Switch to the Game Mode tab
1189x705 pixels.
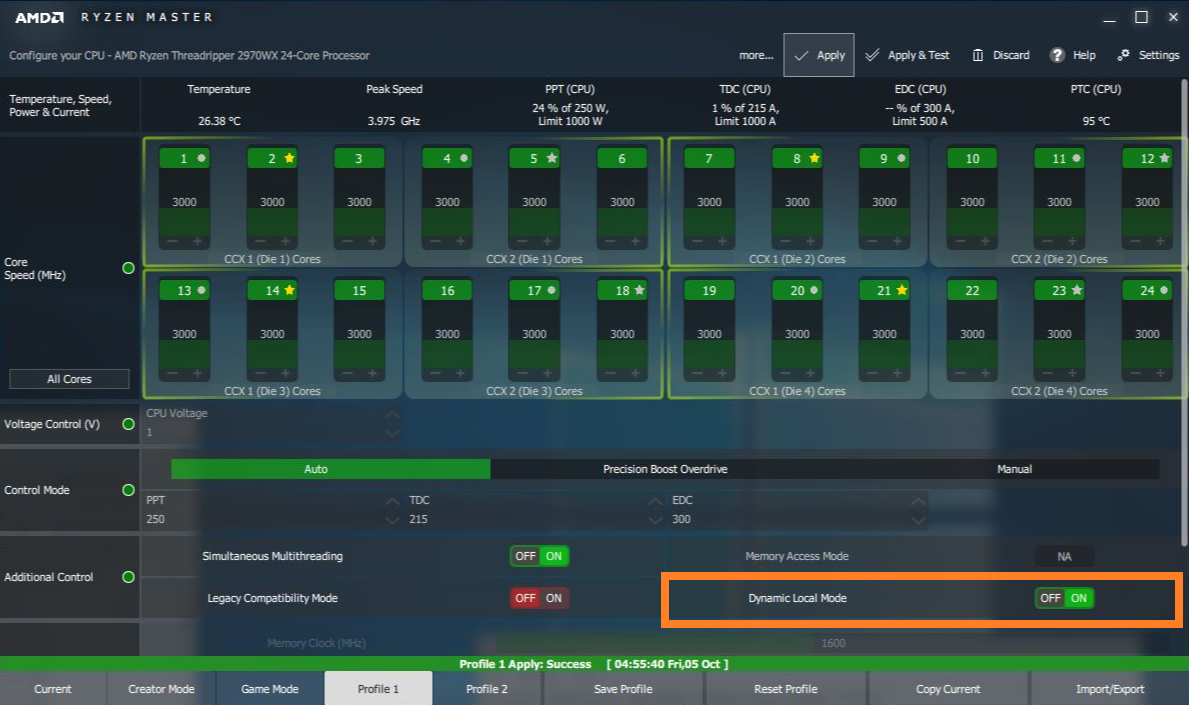click(270, 689)
